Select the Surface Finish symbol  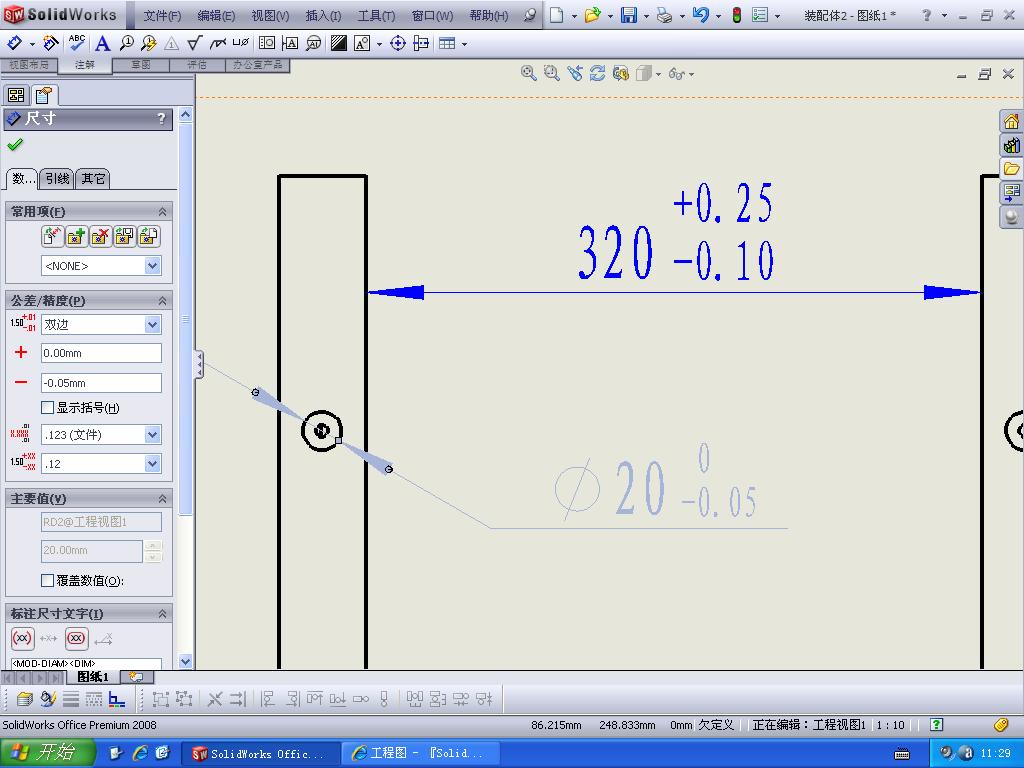click(194, 43)
